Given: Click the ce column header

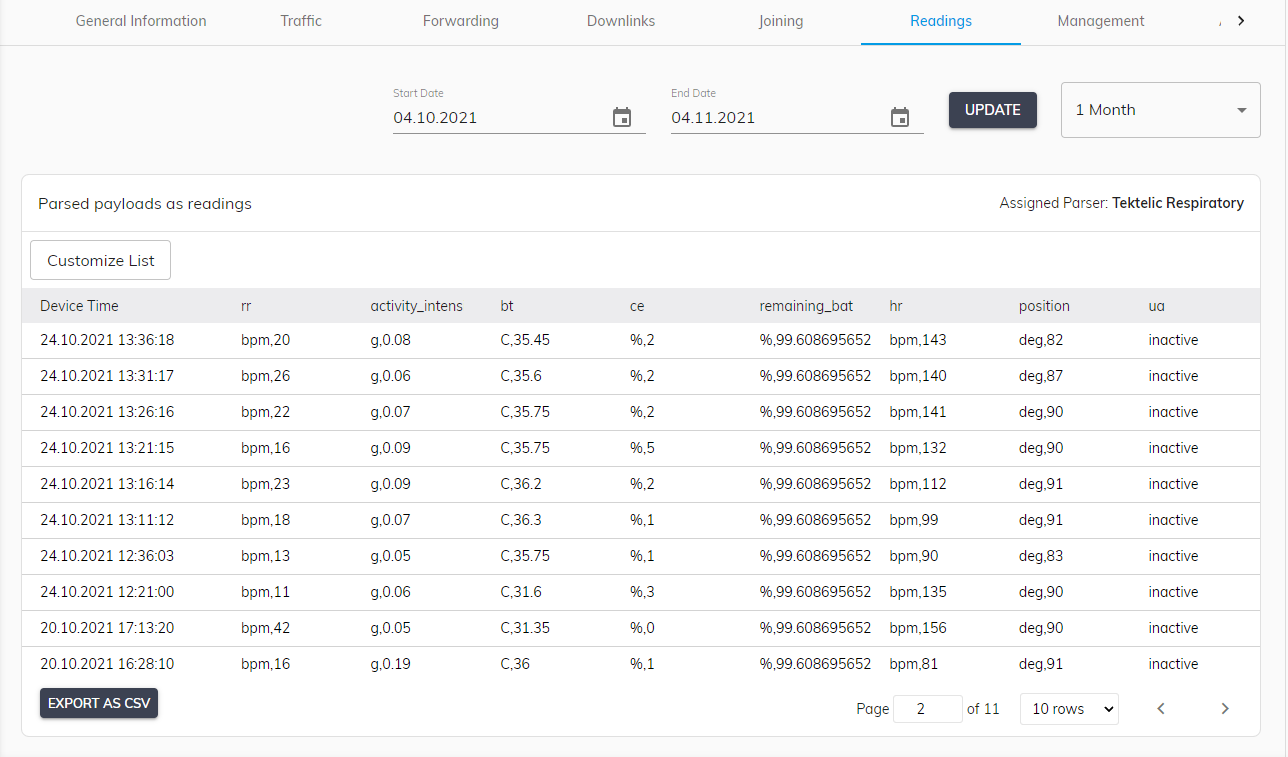Looking at the screenshot, I should [637, 306].
